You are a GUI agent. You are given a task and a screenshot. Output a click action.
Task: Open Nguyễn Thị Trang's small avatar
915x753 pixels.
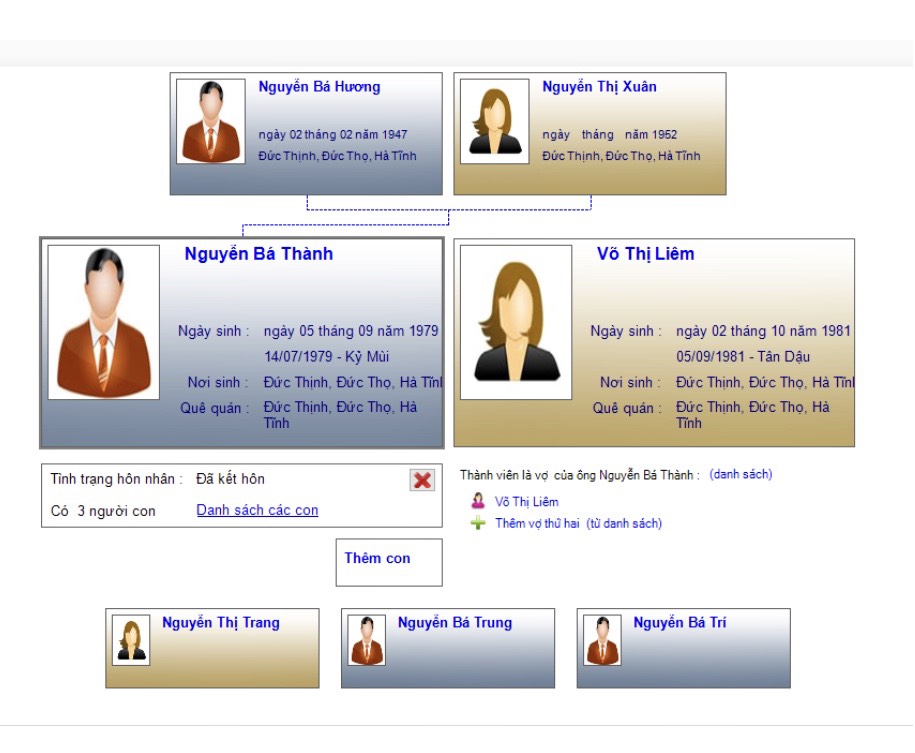pyautogui.click(x=131, y=640)
